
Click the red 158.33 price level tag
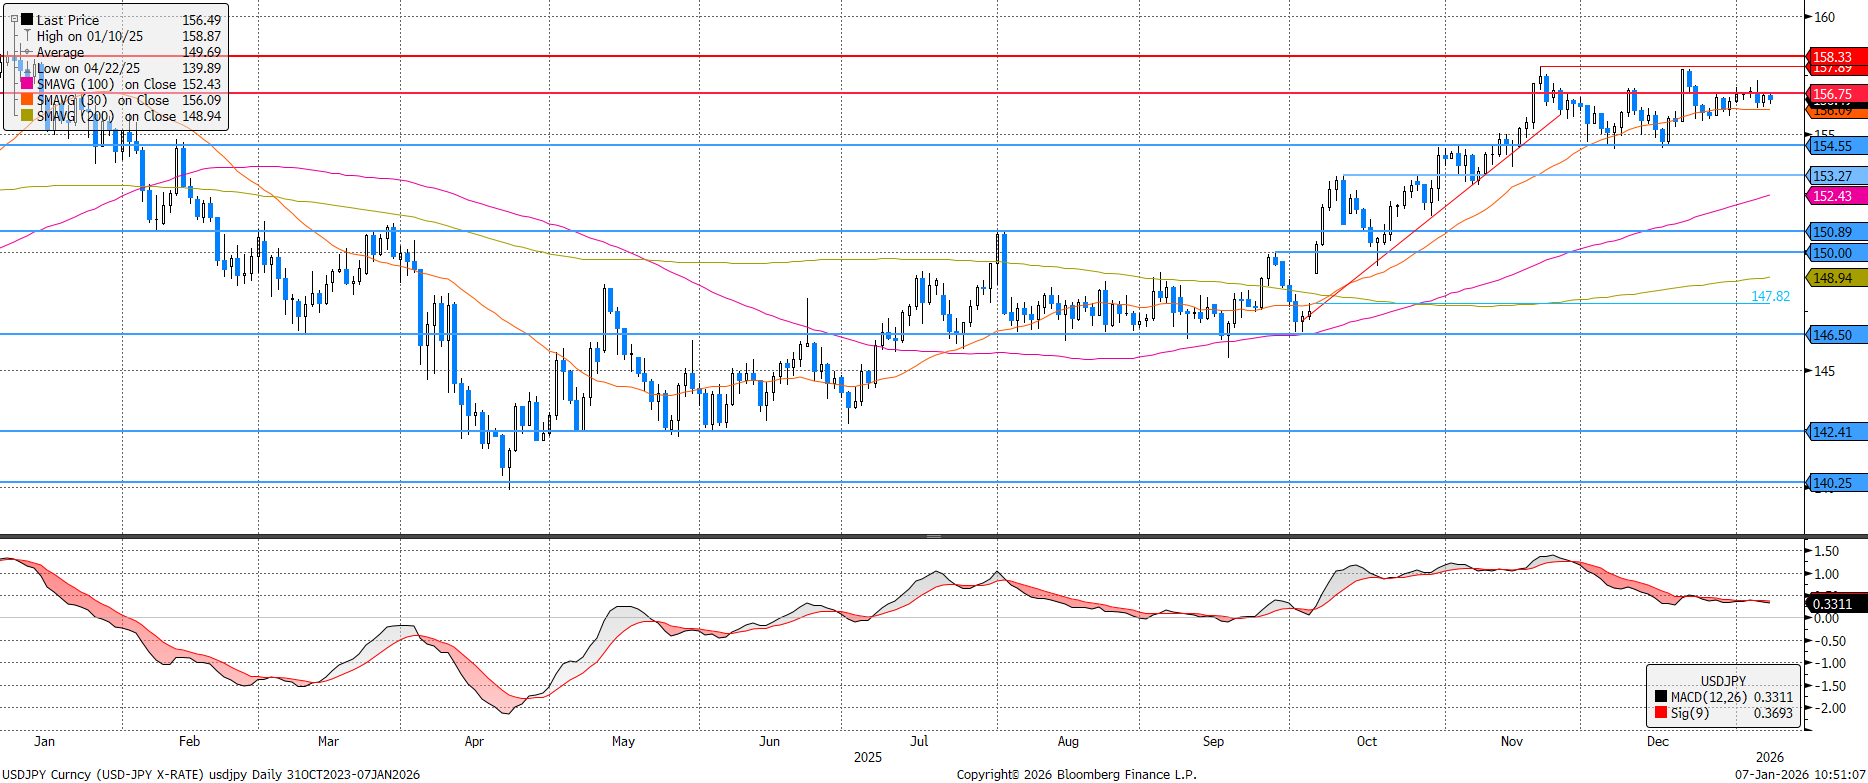(x=1834, y=57)
